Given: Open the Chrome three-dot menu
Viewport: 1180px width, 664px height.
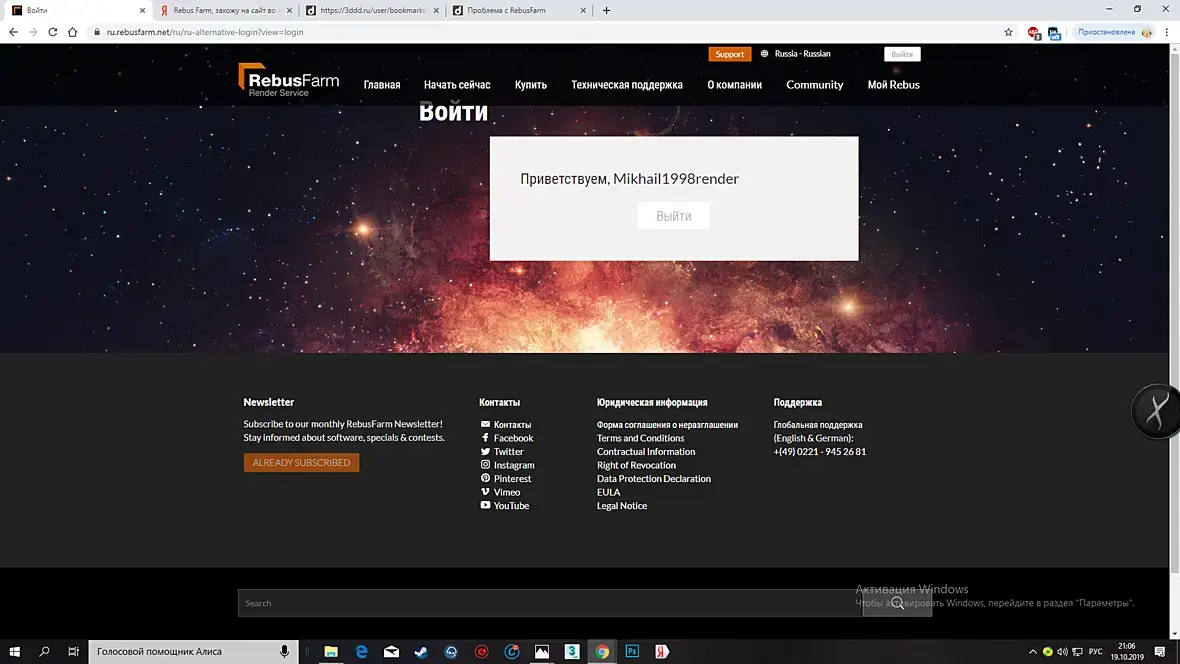Looking at the screenshot, I should pos(1167,32).
